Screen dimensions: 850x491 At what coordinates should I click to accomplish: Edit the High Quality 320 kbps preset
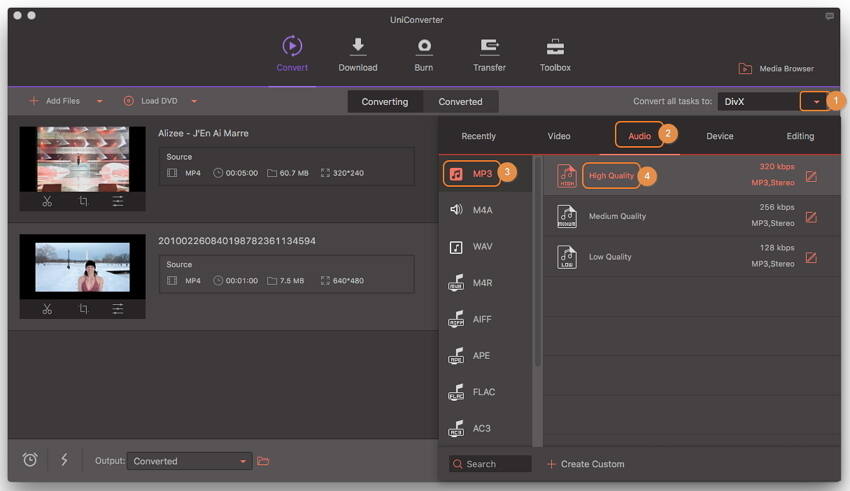(811, 177)
